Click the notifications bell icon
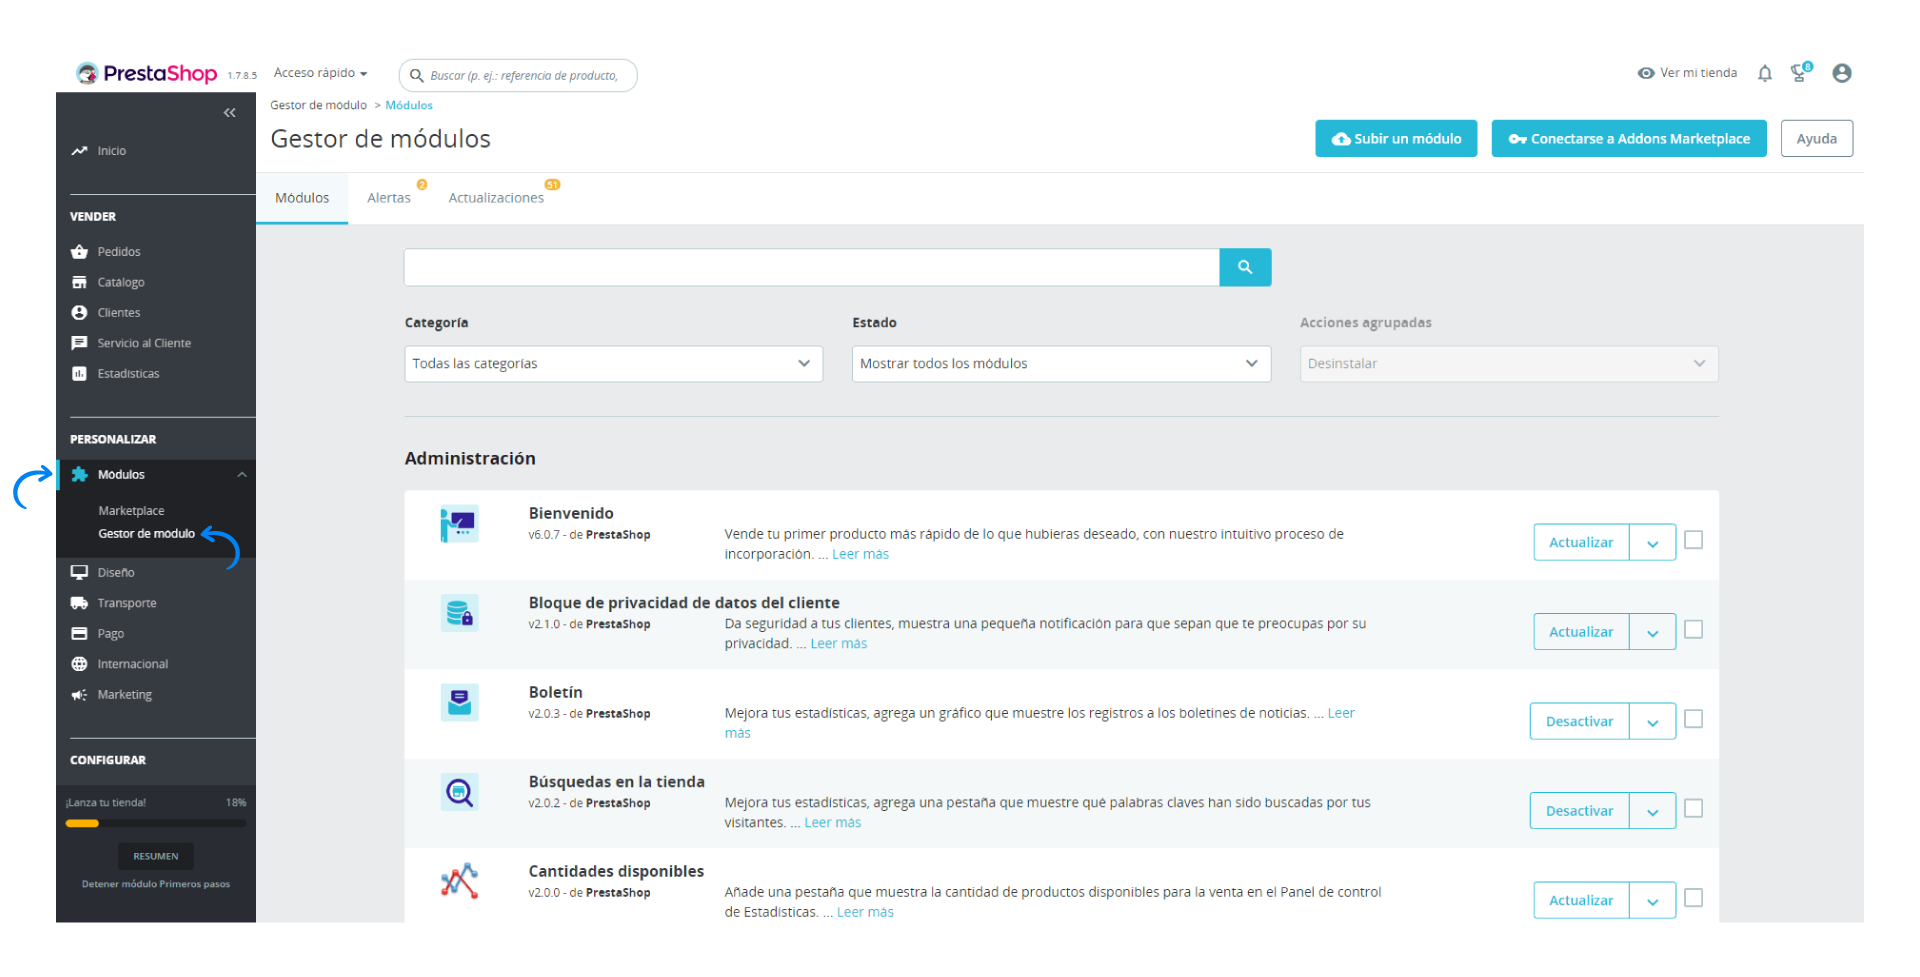The image size is (1920, 977). click(1764, 73)
